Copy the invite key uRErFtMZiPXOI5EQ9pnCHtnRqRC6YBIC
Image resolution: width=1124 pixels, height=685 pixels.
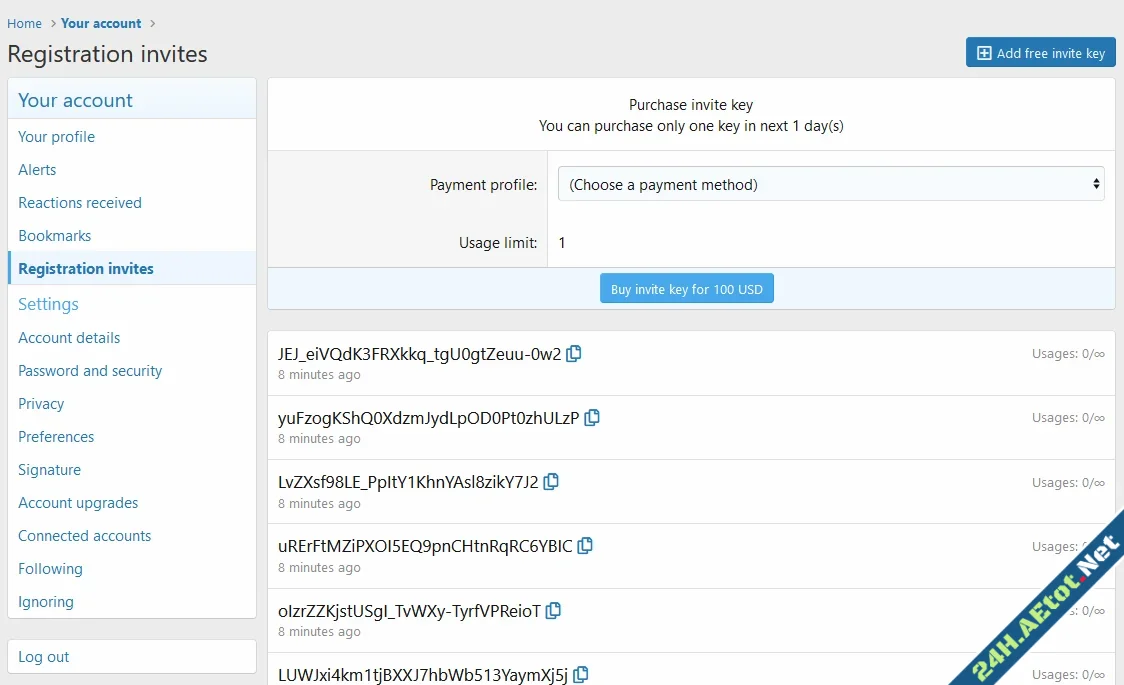(585, 545)
